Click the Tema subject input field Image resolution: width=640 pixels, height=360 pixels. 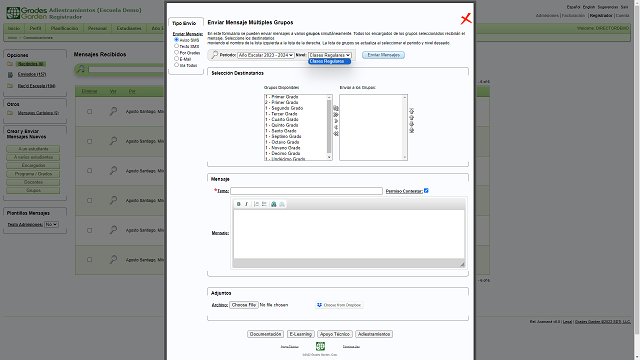[x=307, y=191]
